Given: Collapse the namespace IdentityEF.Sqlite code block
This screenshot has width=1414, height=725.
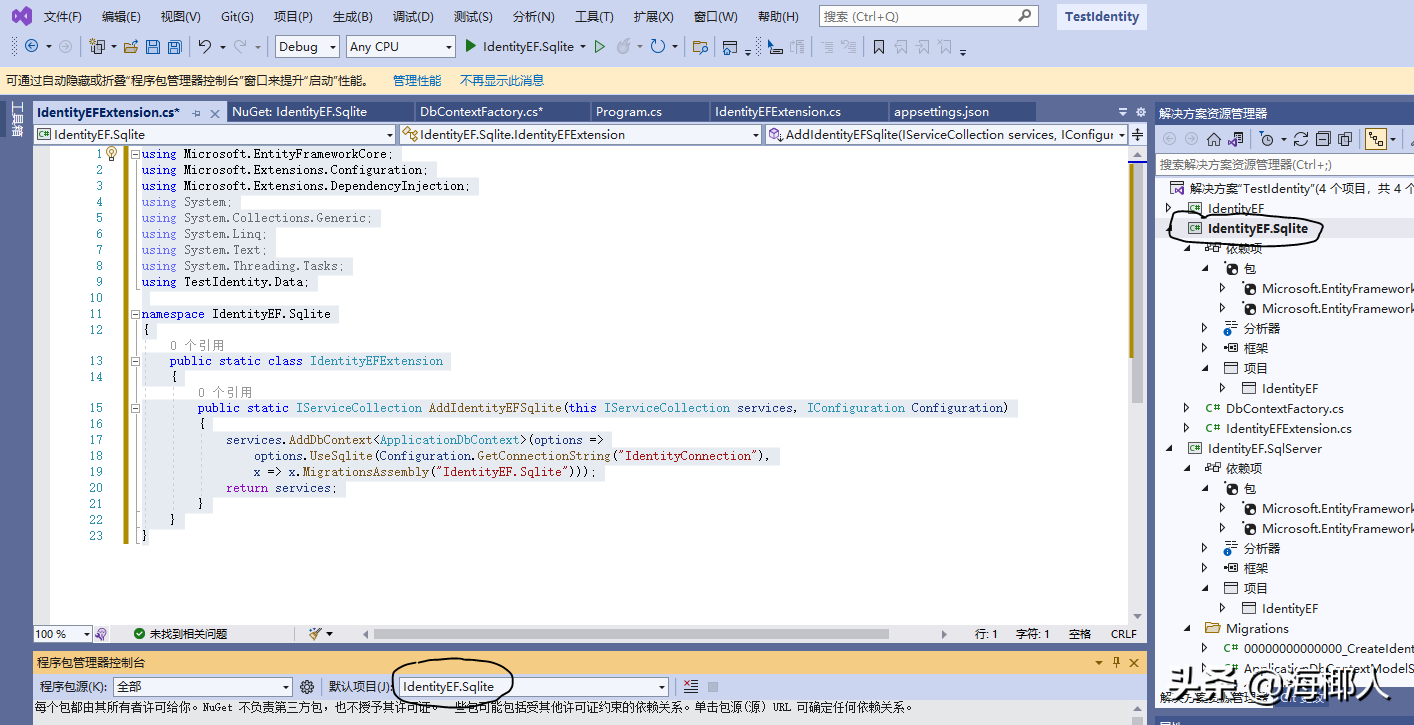Looking at the screenshot, I should [x=135, y=314].
